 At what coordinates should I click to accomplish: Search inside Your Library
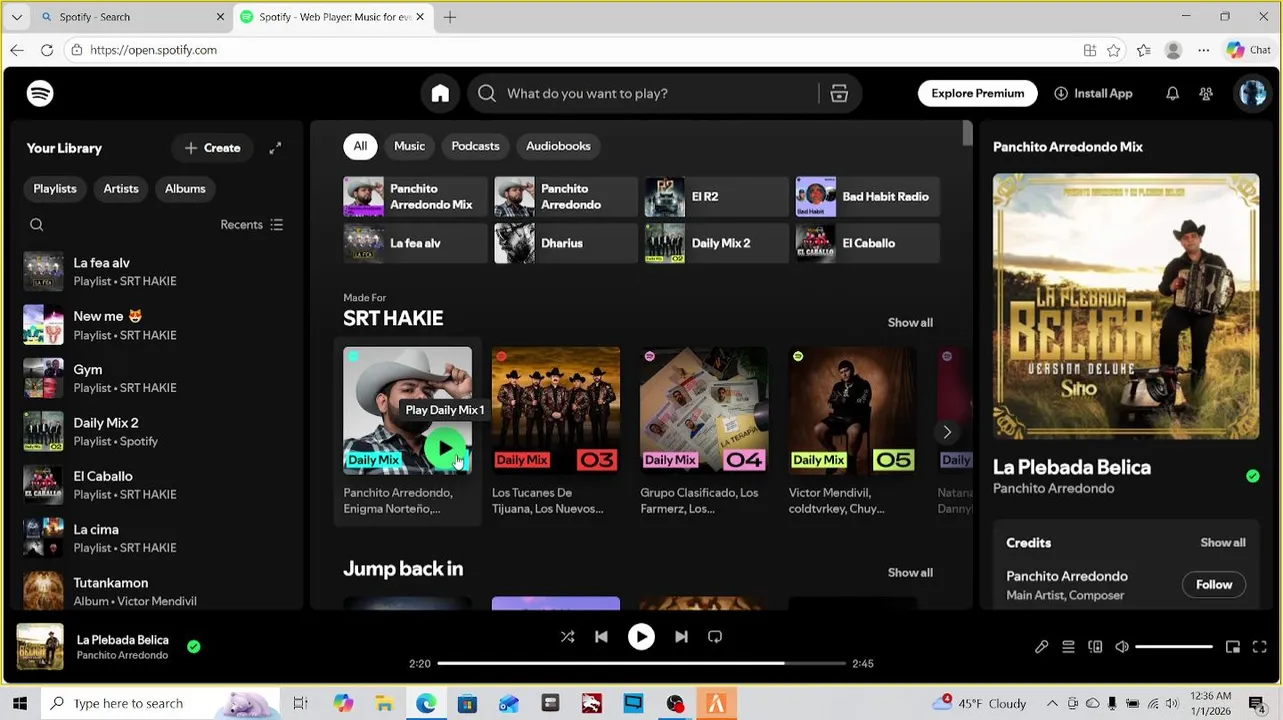click(x=37, y=225)
